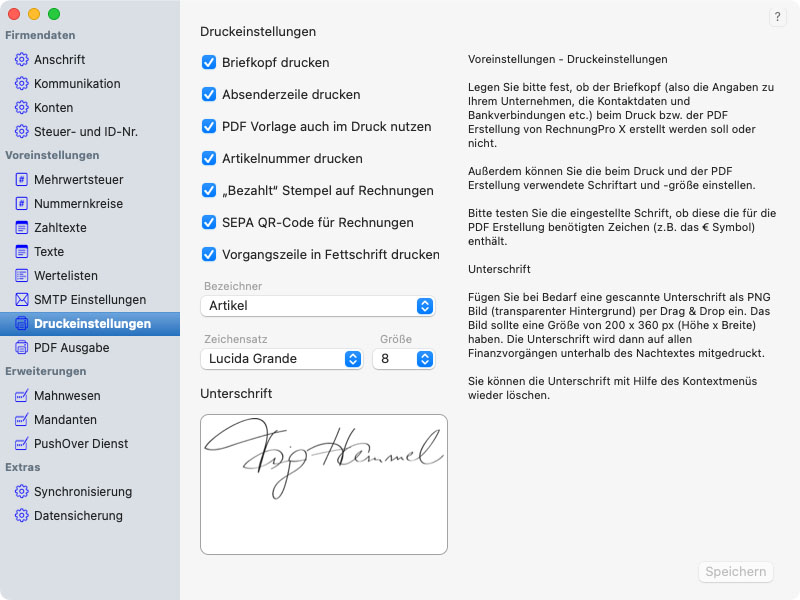Click the question mark help icon
This screenshot has width=800, height=600.
778,17
